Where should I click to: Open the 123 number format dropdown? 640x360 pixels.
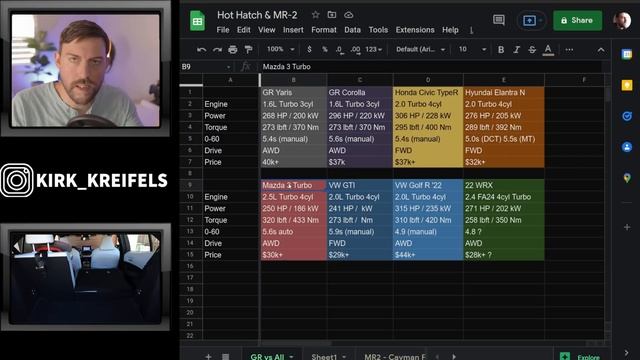(373, 49)
